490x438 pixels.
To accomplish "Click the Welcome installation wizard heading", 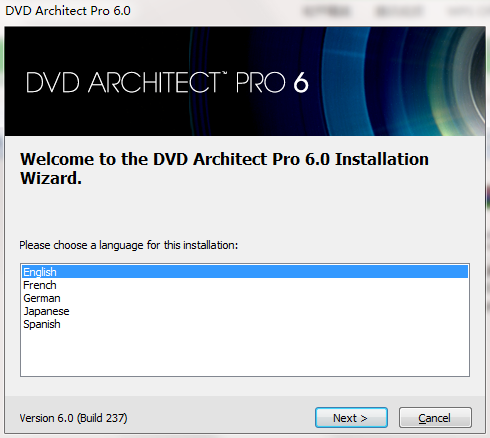I will [224, 168].
